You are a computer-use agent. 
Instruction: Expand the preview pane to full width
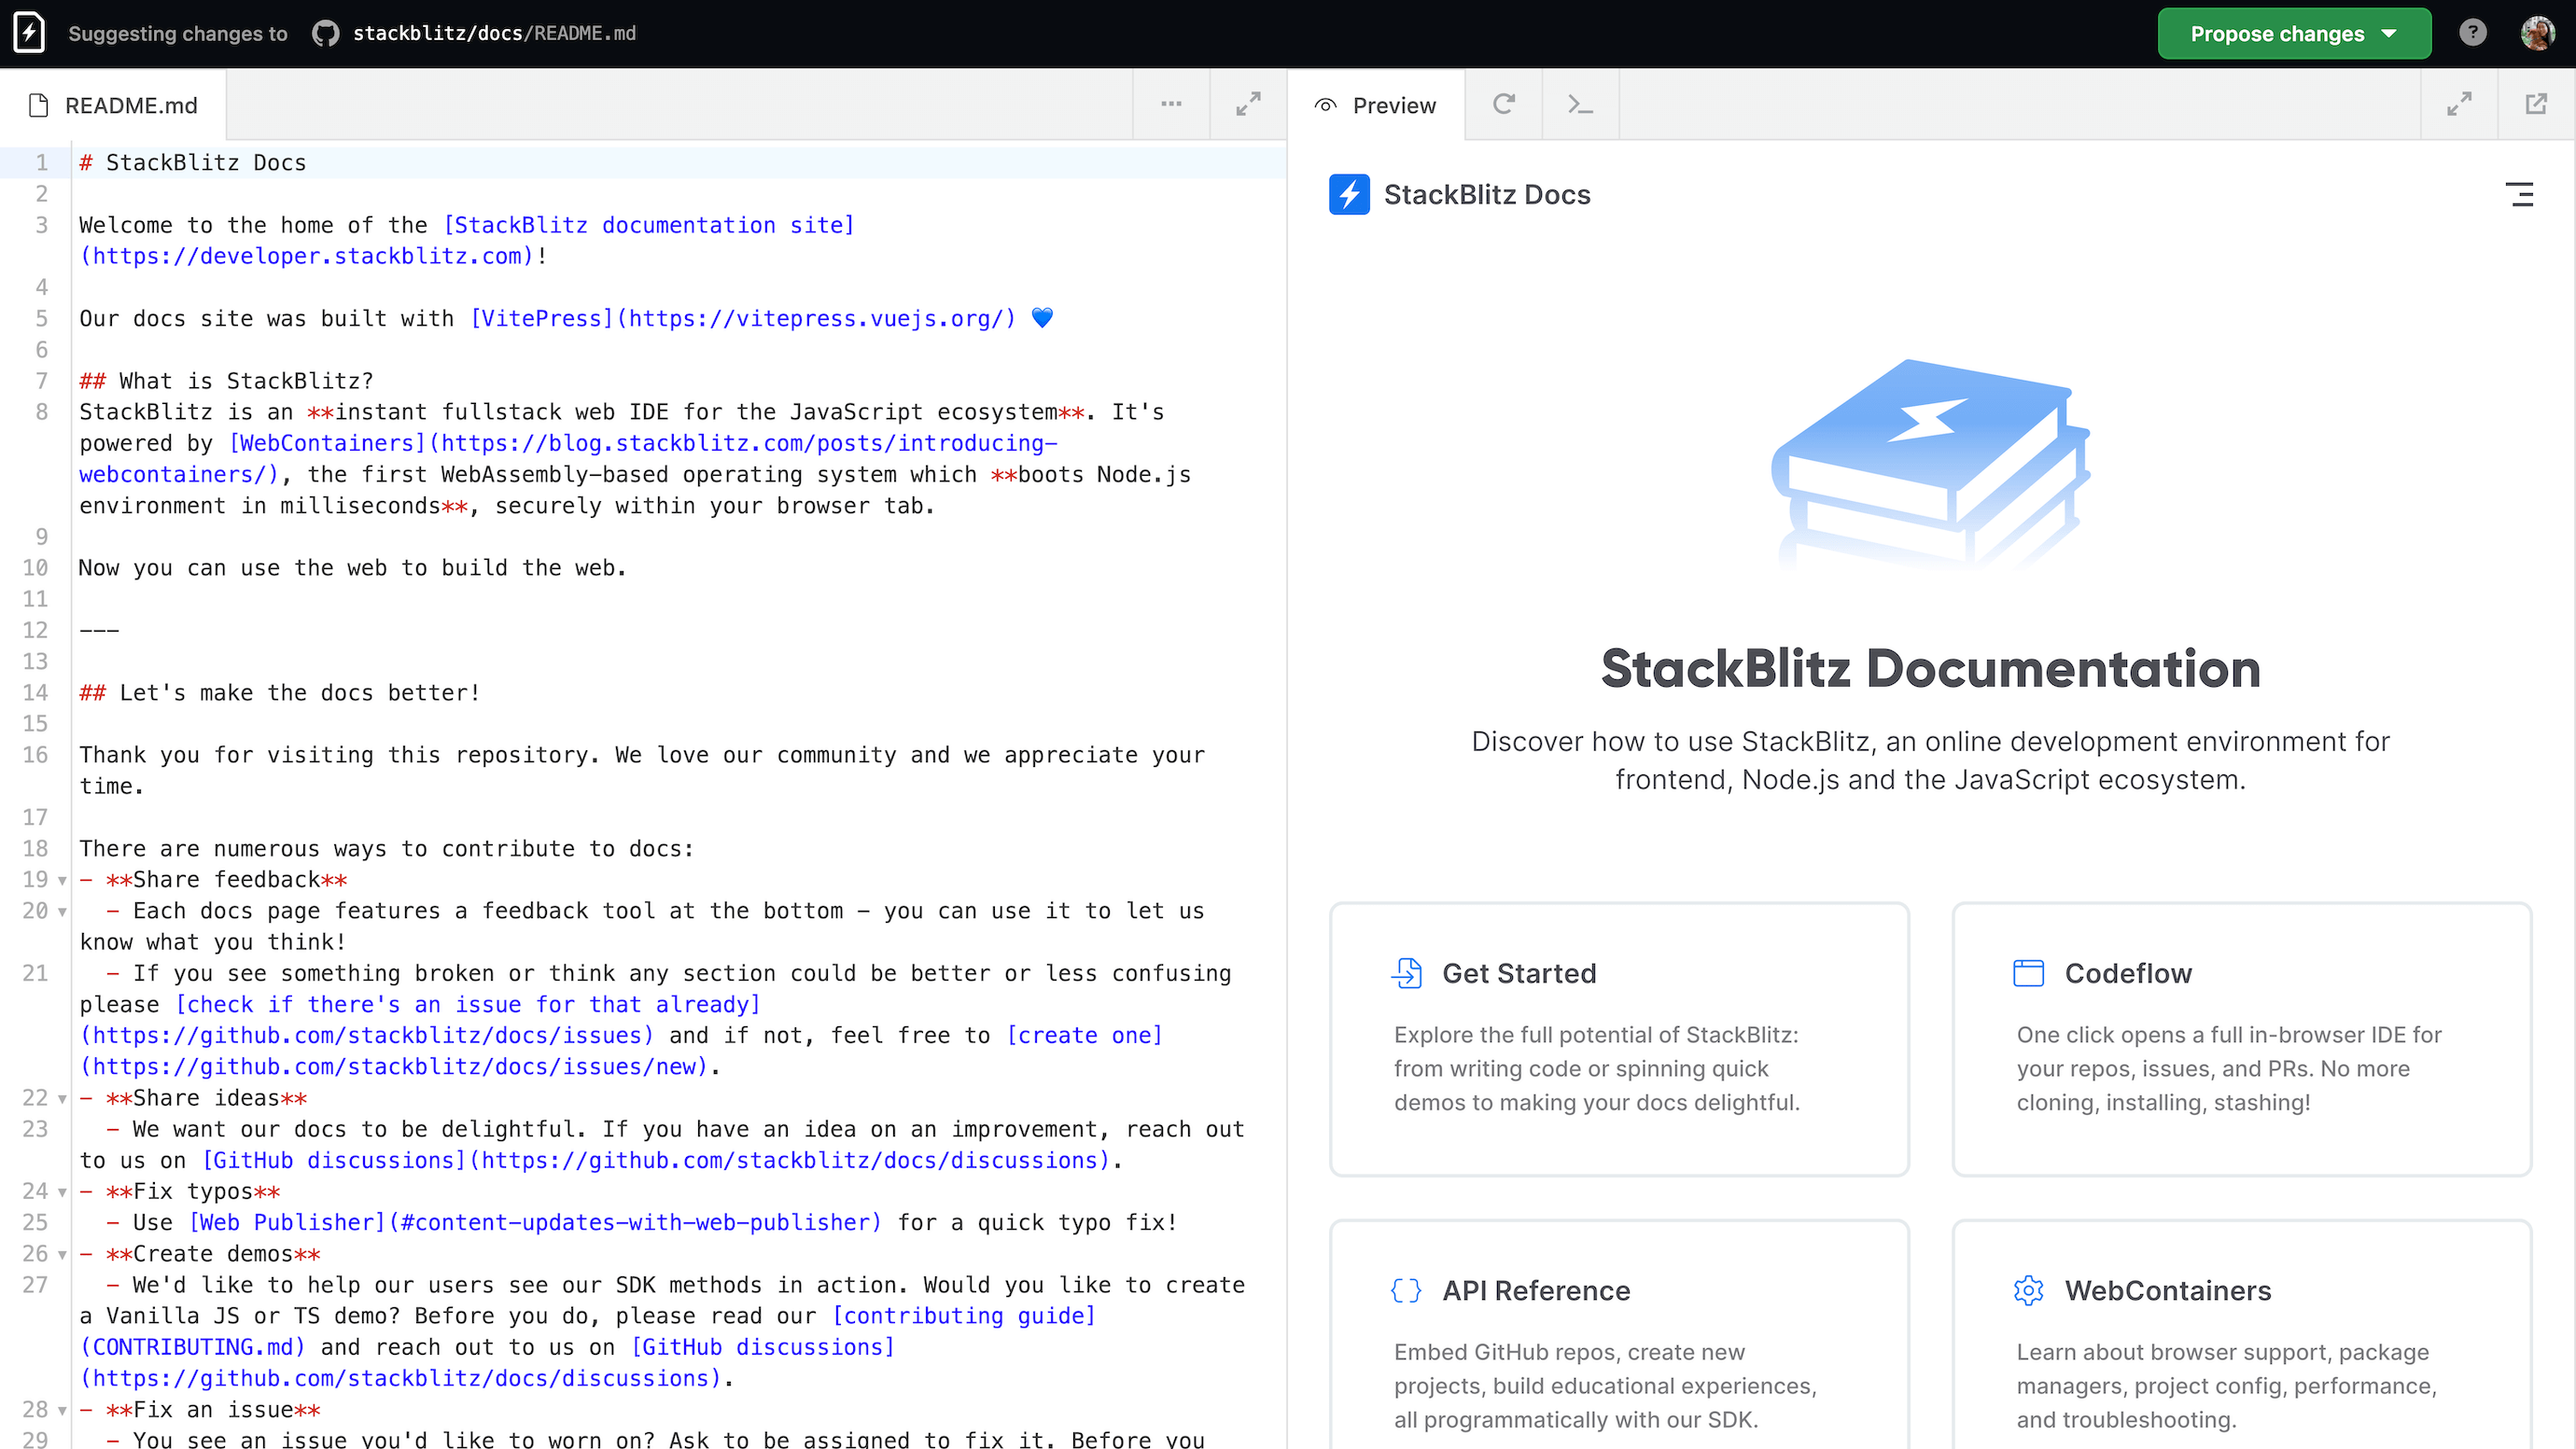click(x=2459, y=104)
